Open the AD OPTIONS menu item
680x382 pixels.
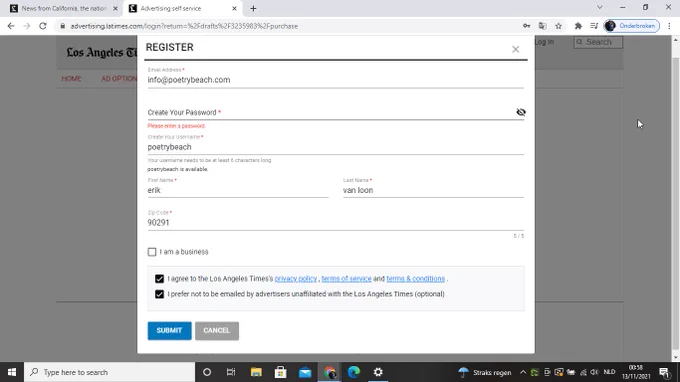pyautogui.click(x=119, y=79)
